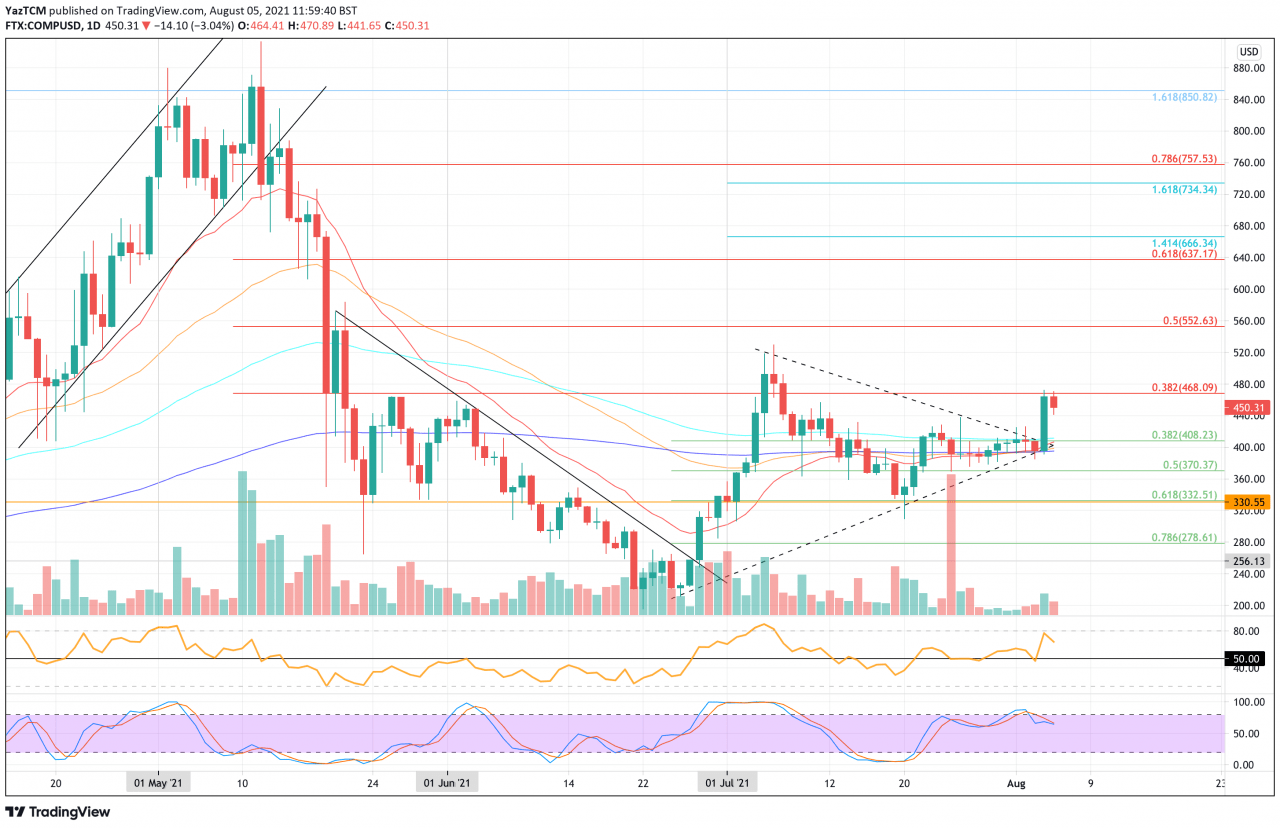This screenshot has width=1280, height=828.
Task: Click the '22' date label on the time axis
Action: 643,784
